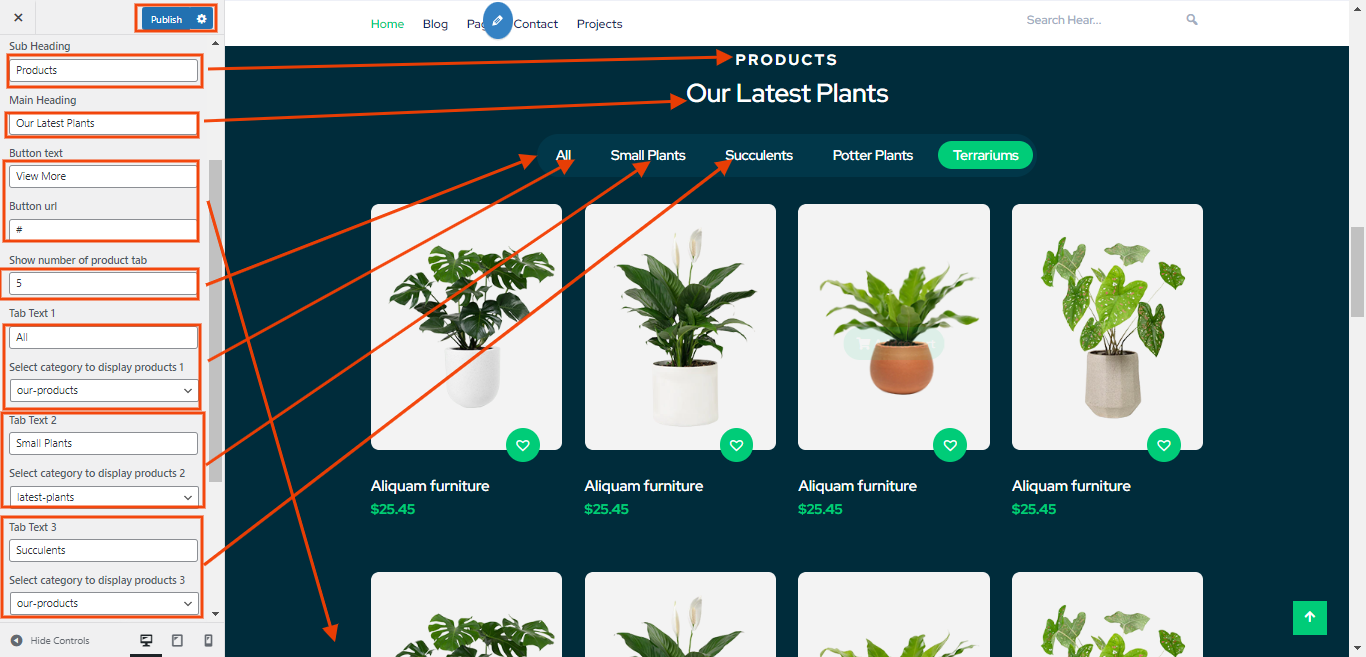Click the blue pencil edit shortcut icon
1366x657 pixels.
tap(497, 21)
